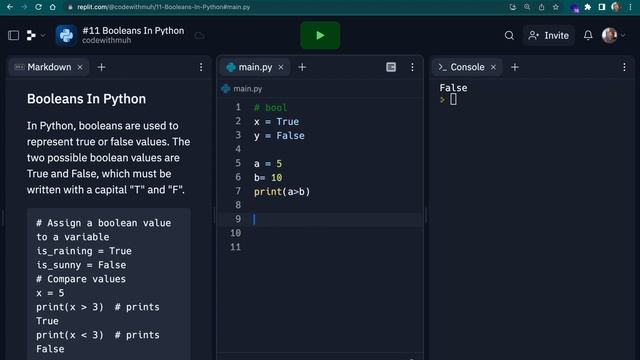Run the code with the green play button

click(x=320, y=36)
